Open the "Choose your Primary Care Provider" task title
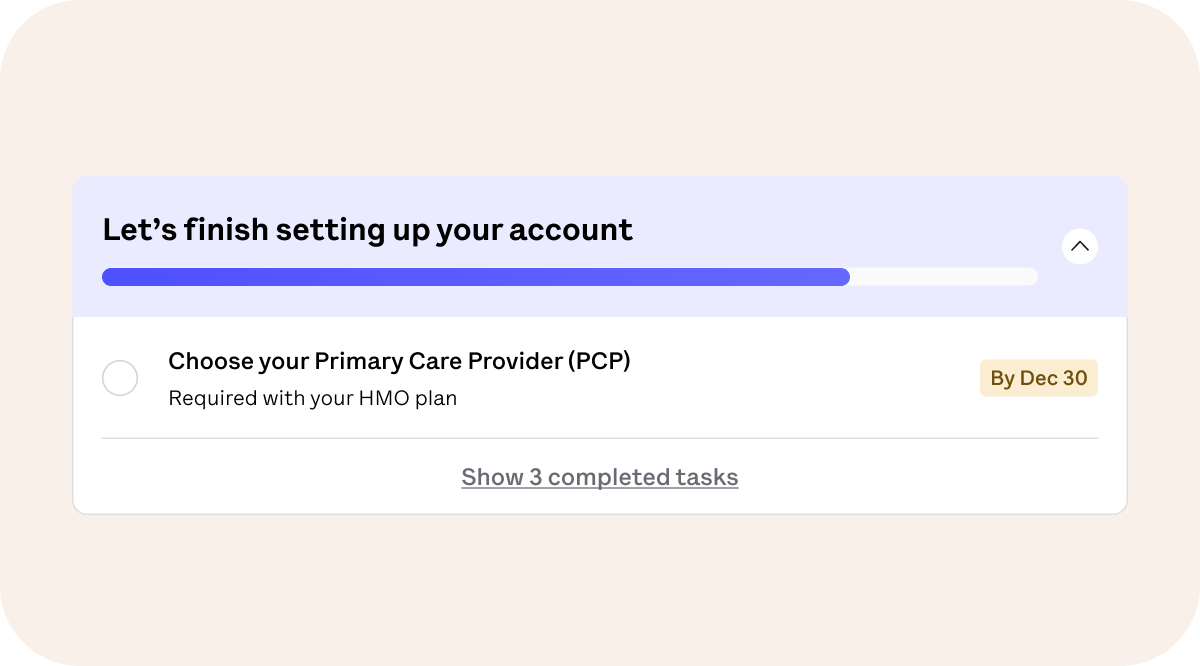The image size is (1200, 666). click(399, 361)
